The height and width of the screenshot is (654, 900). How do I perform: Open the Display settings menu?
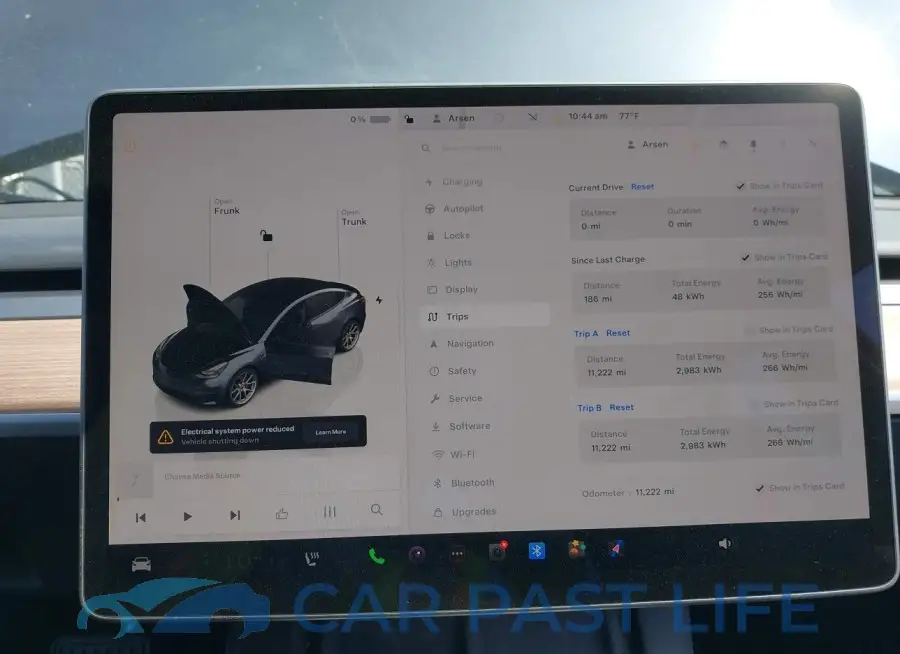(453, 289)
